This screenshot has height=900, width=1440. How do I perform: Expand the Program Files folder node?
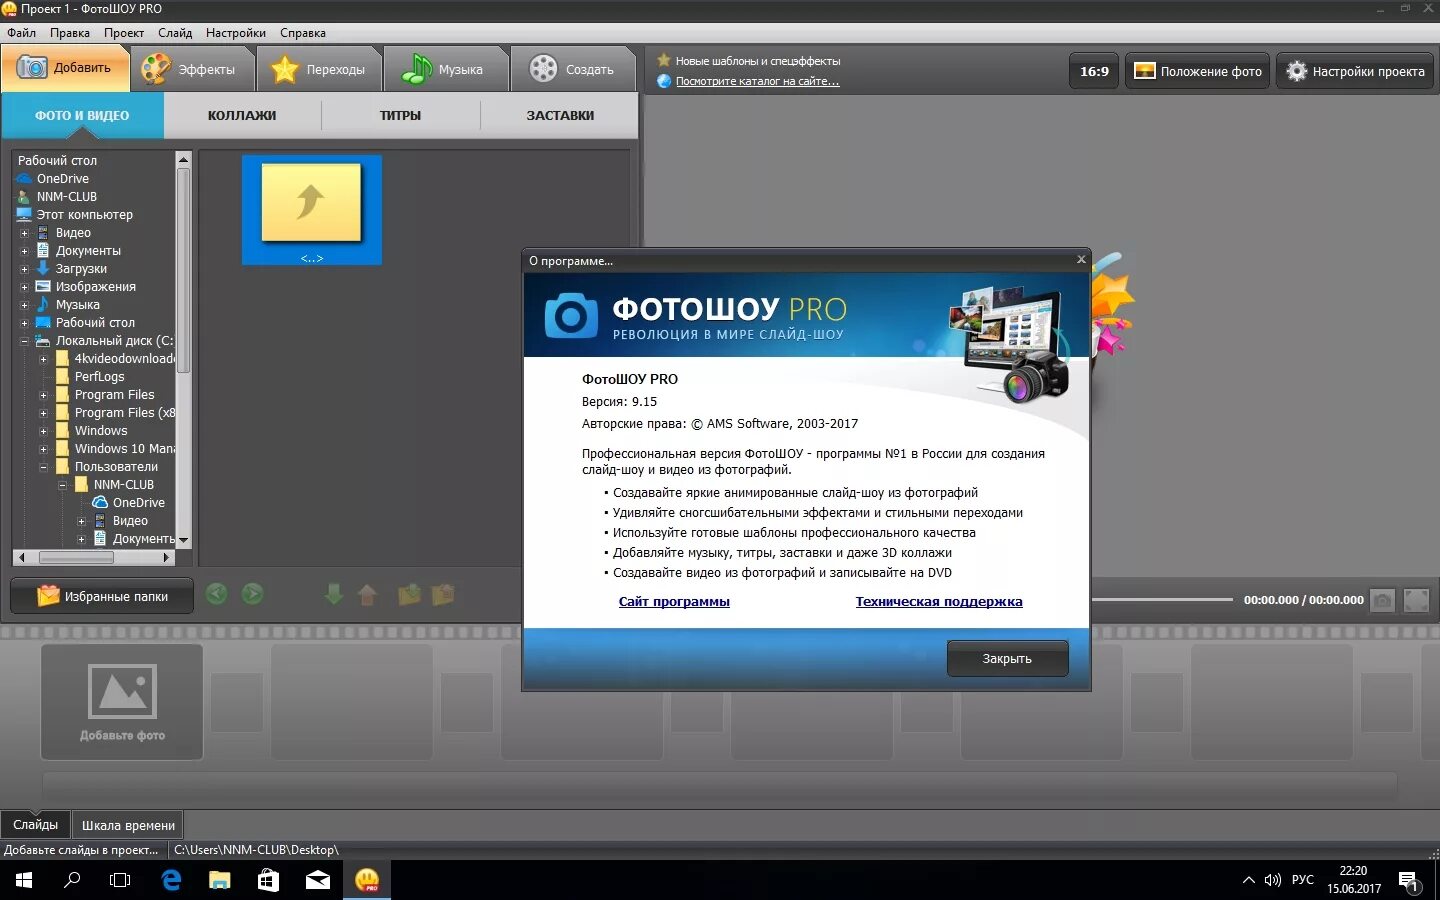click(x=43, y=395)
